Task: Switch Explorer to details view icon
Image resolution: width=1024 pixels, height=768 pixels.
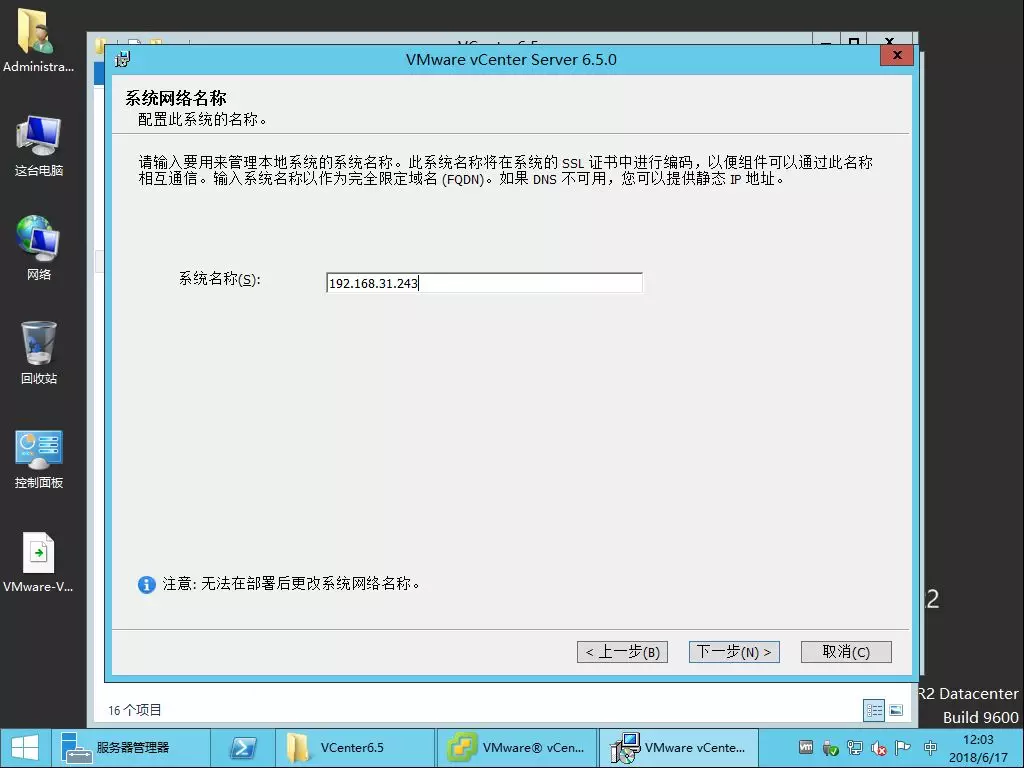Action: coord(874,711)
